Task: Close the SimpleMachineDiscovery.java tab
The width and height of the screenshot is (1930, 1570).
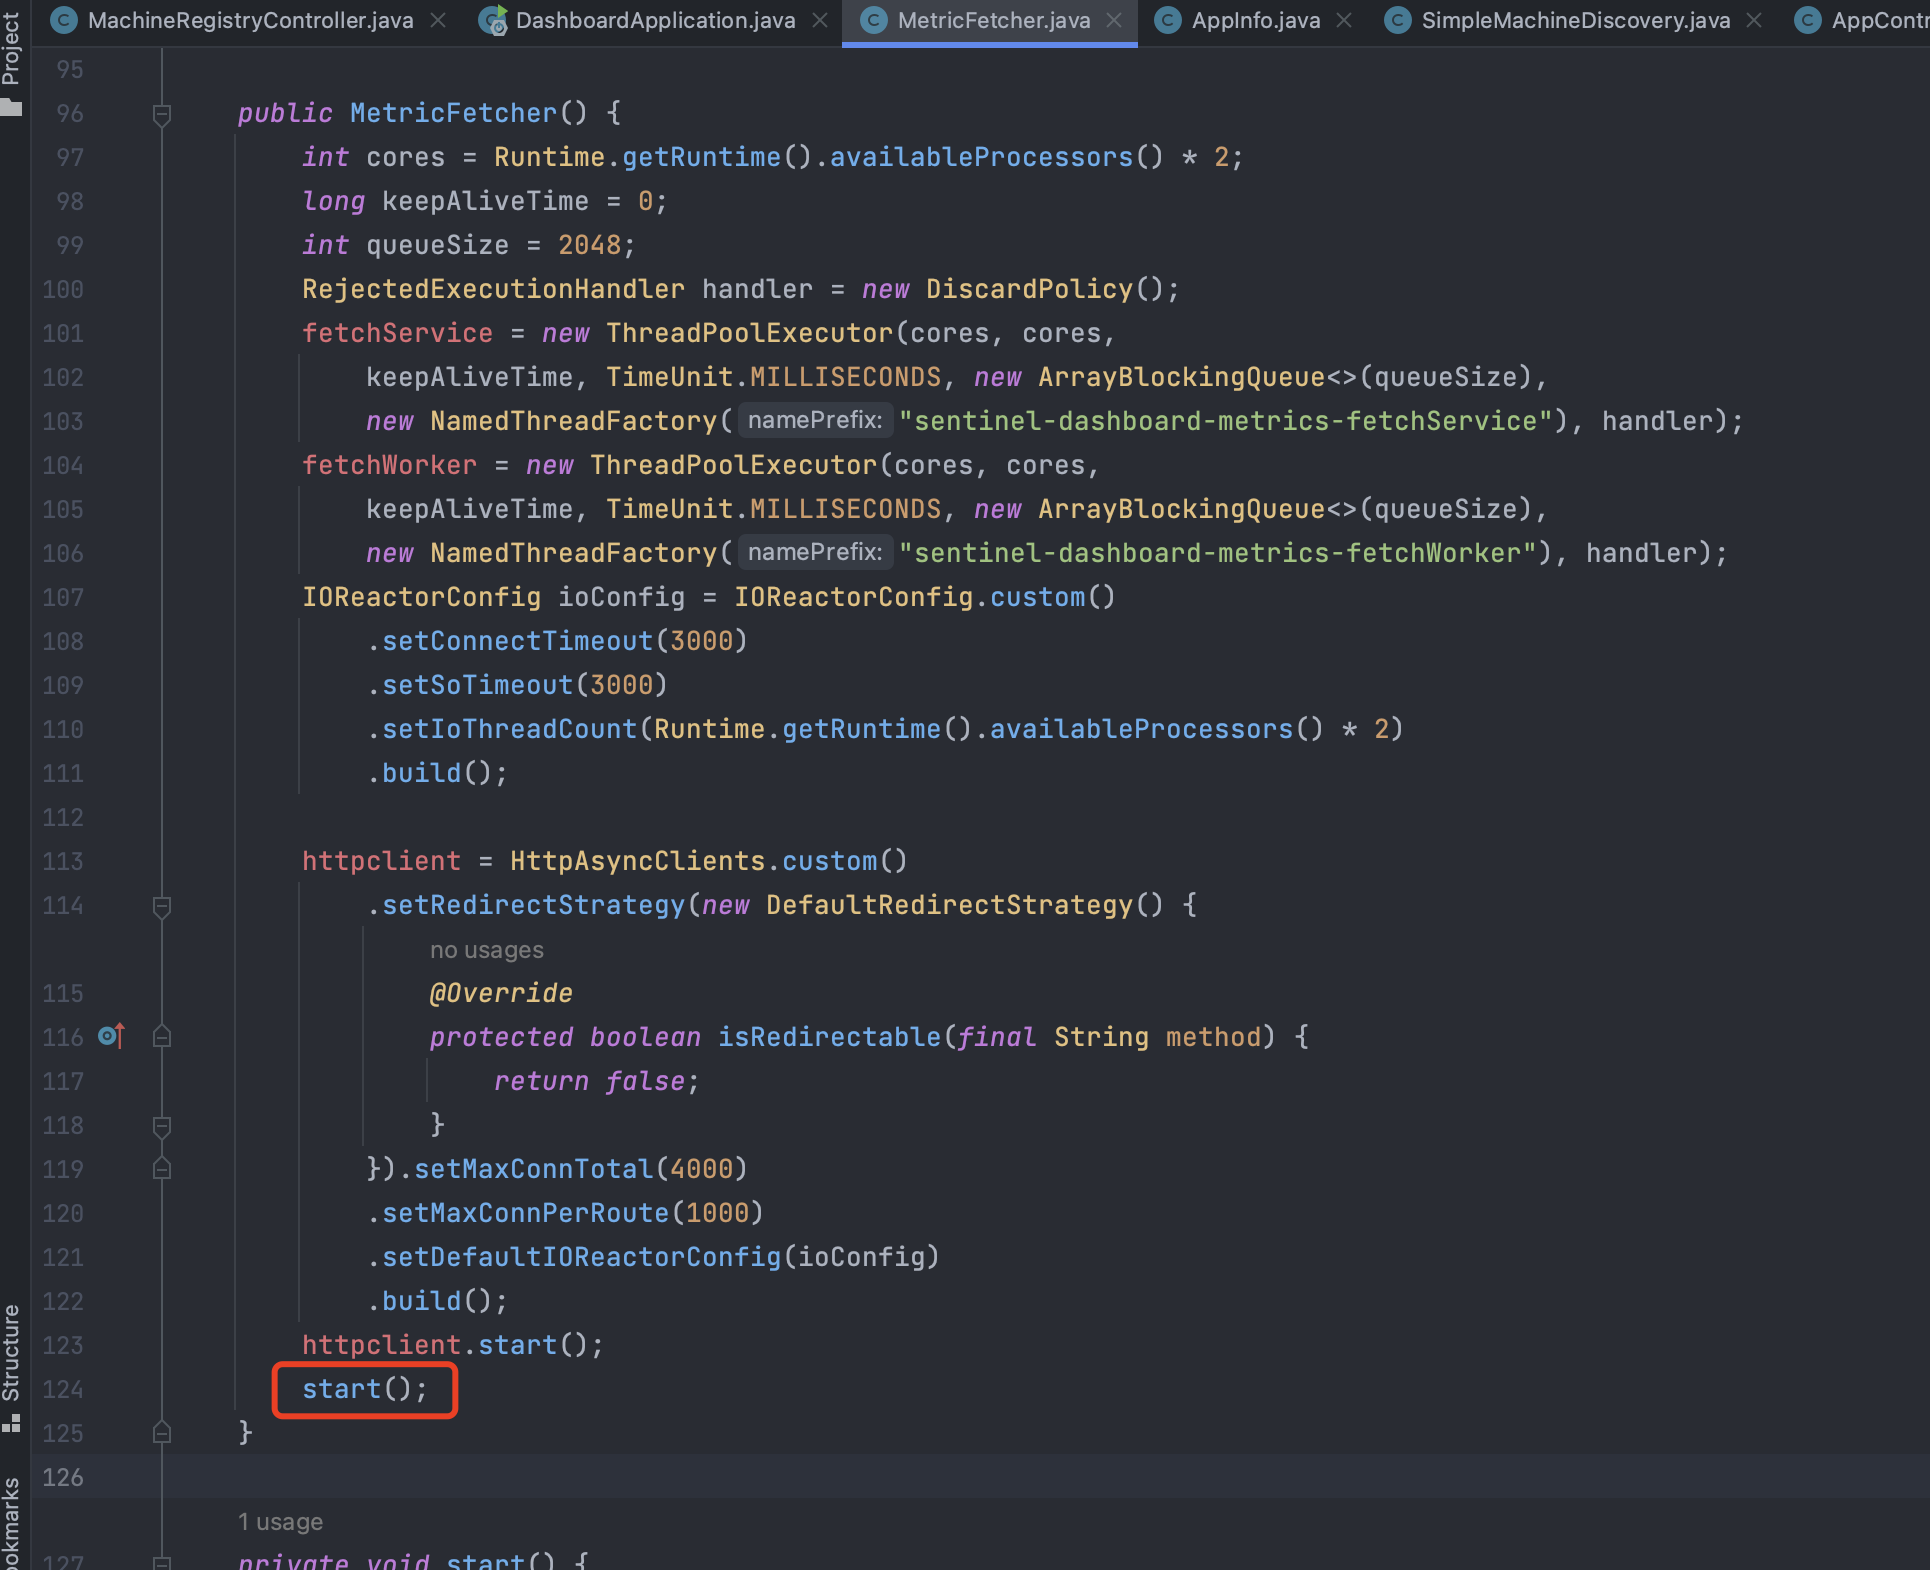Action: pyautogui.click(x=1754, y=20)
